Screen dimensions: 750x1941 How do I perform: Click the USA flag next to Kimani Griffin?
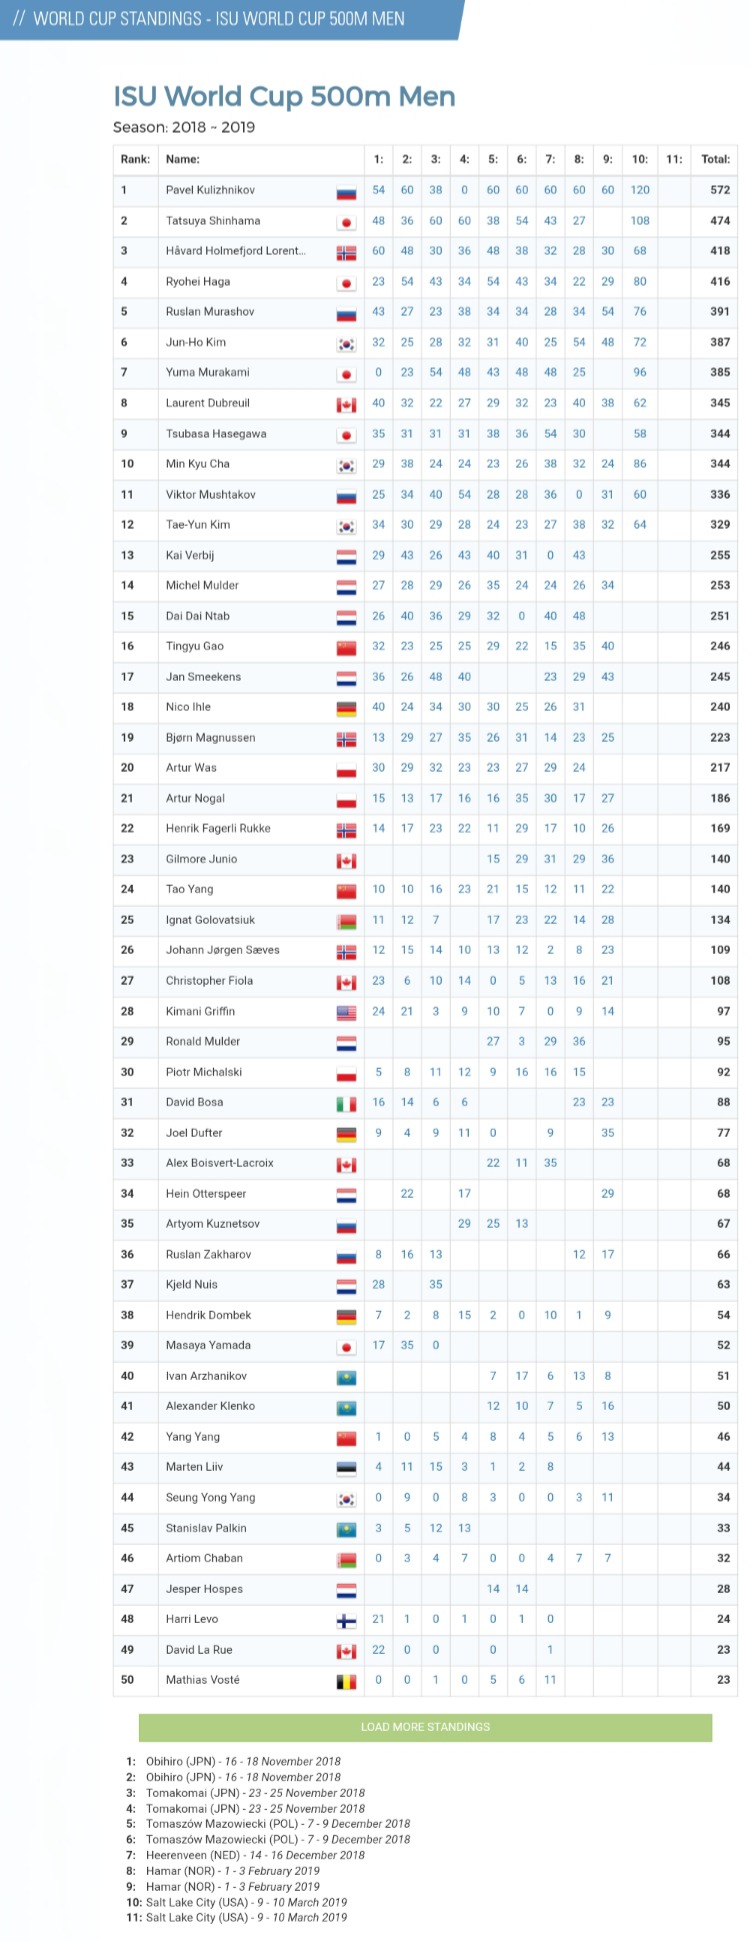(346, 1012)
